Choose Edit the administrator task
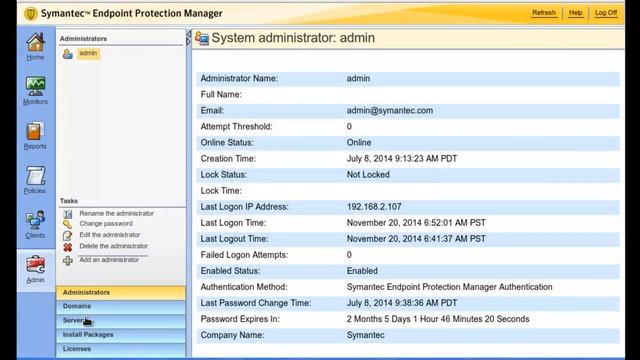Viewport: 640px width, 360px height. 109,235
